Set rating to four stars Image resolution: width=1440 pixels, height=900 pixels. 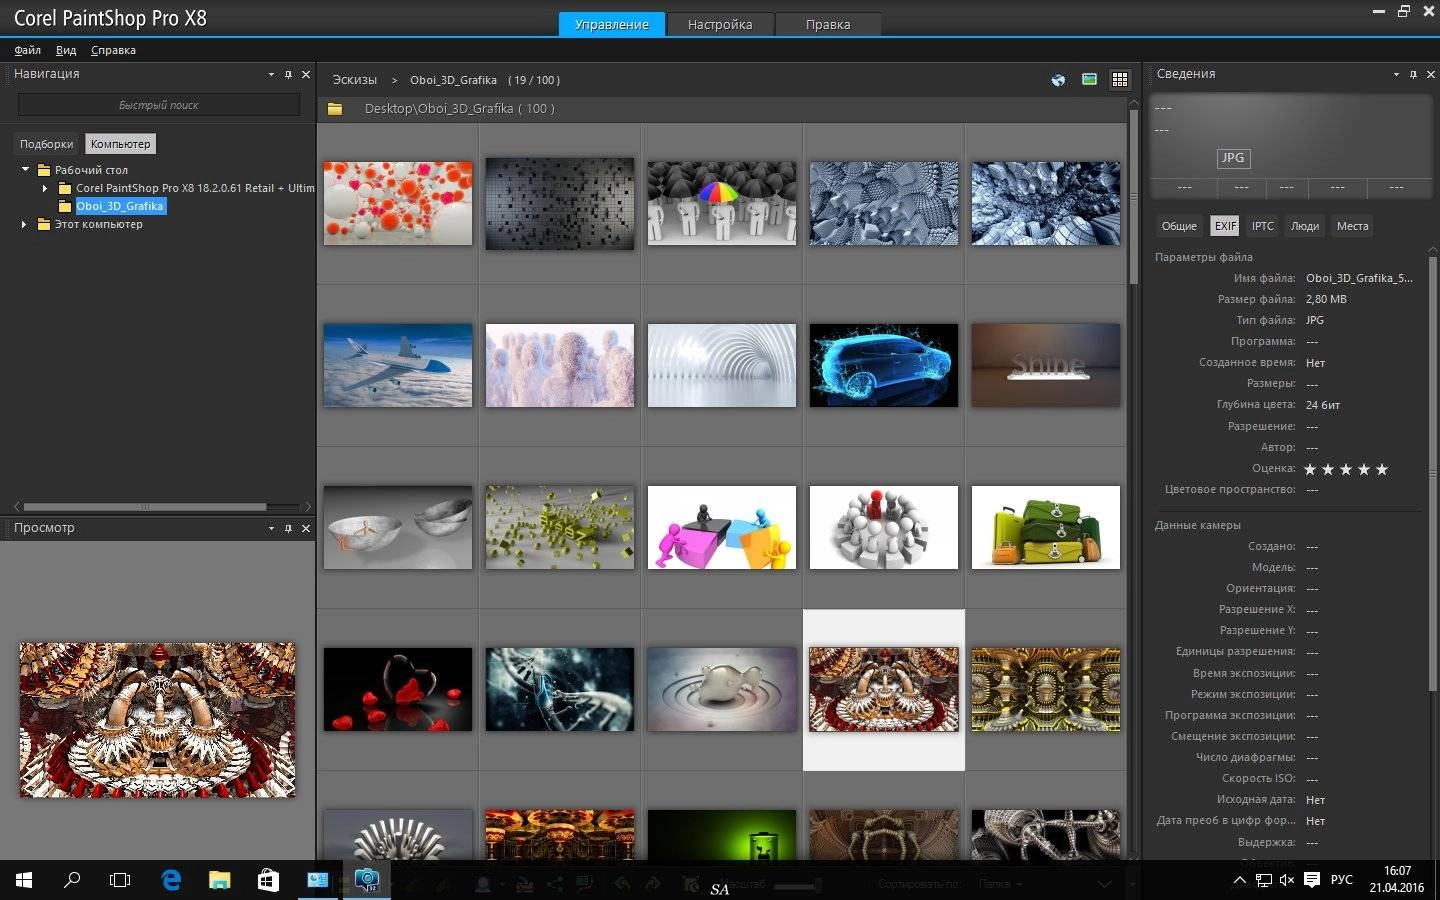(1364, 469)
